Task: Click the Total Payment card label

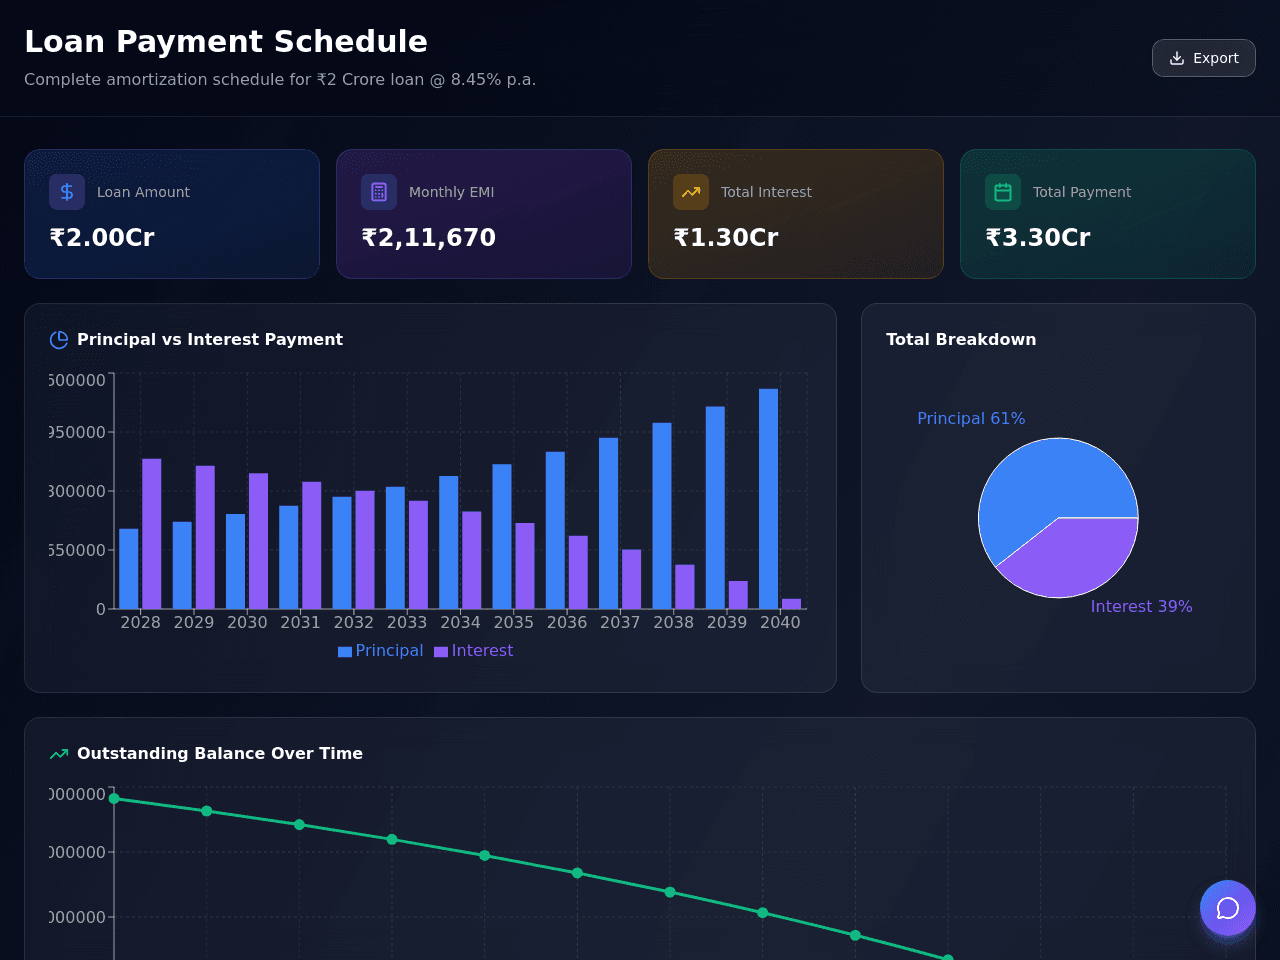Action: point(1082,192)
